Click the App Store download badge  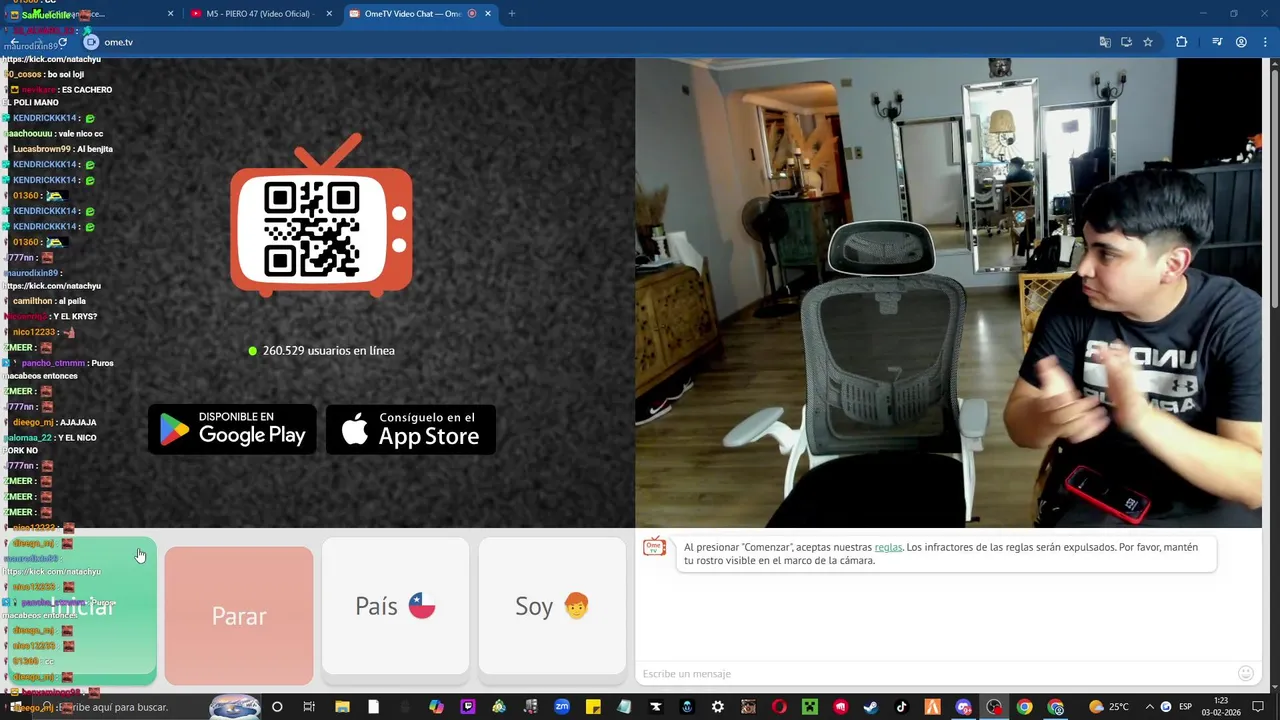[x=411, y=429]
